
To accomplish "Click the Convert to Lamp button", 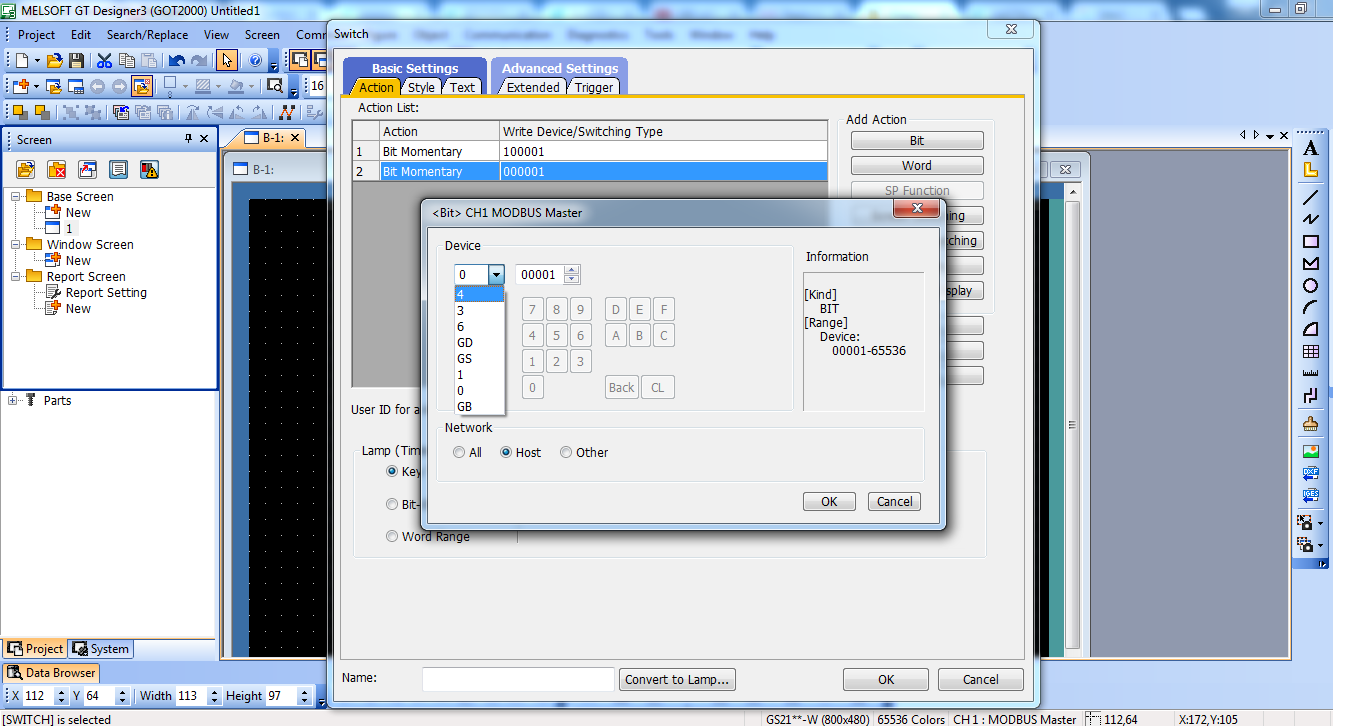I will pos(677,679).
